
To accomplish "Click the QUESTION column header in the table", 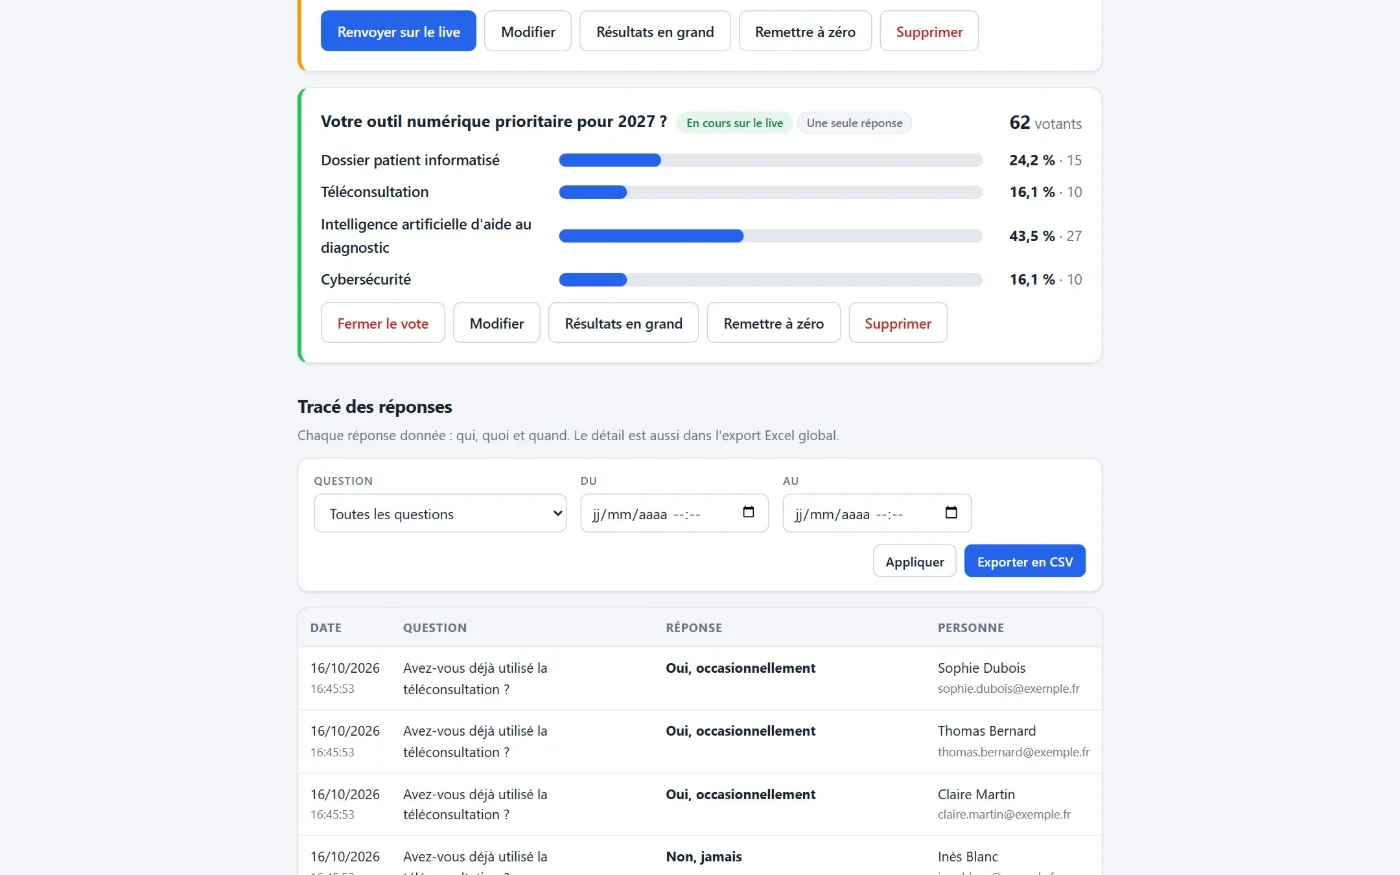I will point(435,628).
